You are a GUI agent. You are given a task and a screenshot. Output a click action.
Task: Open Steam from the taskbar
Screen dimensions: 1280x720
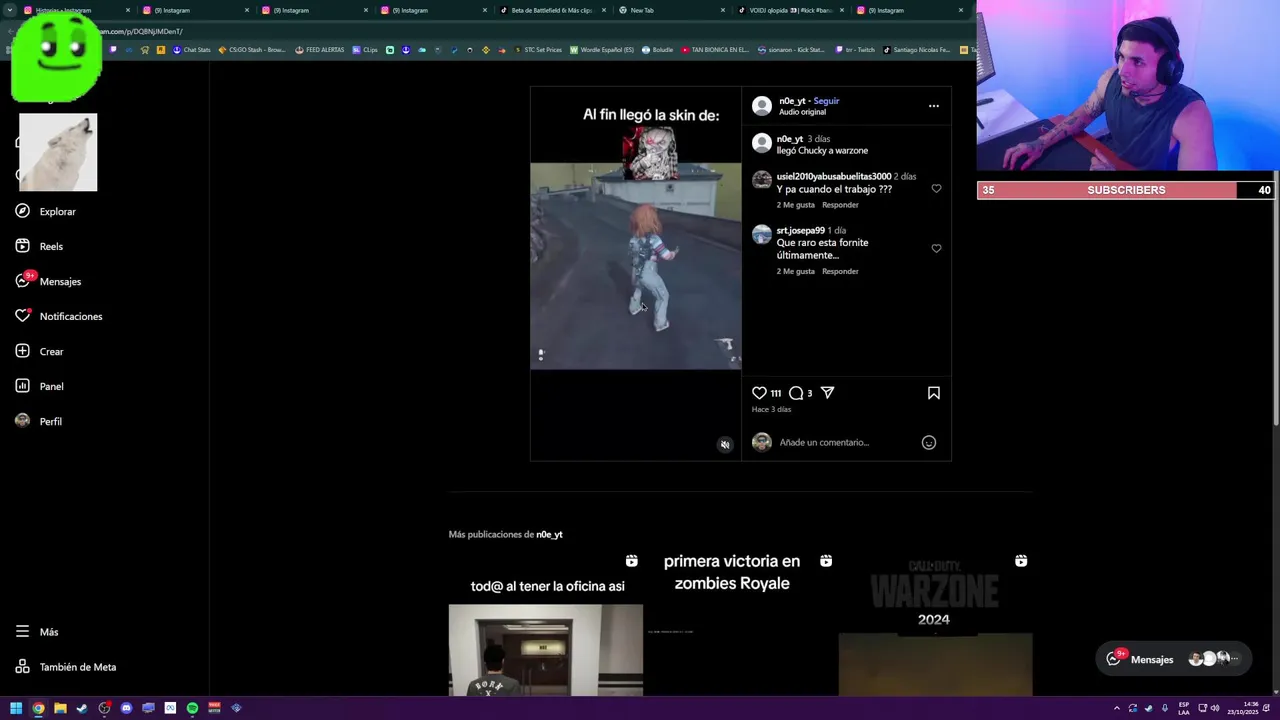[82, 708]
